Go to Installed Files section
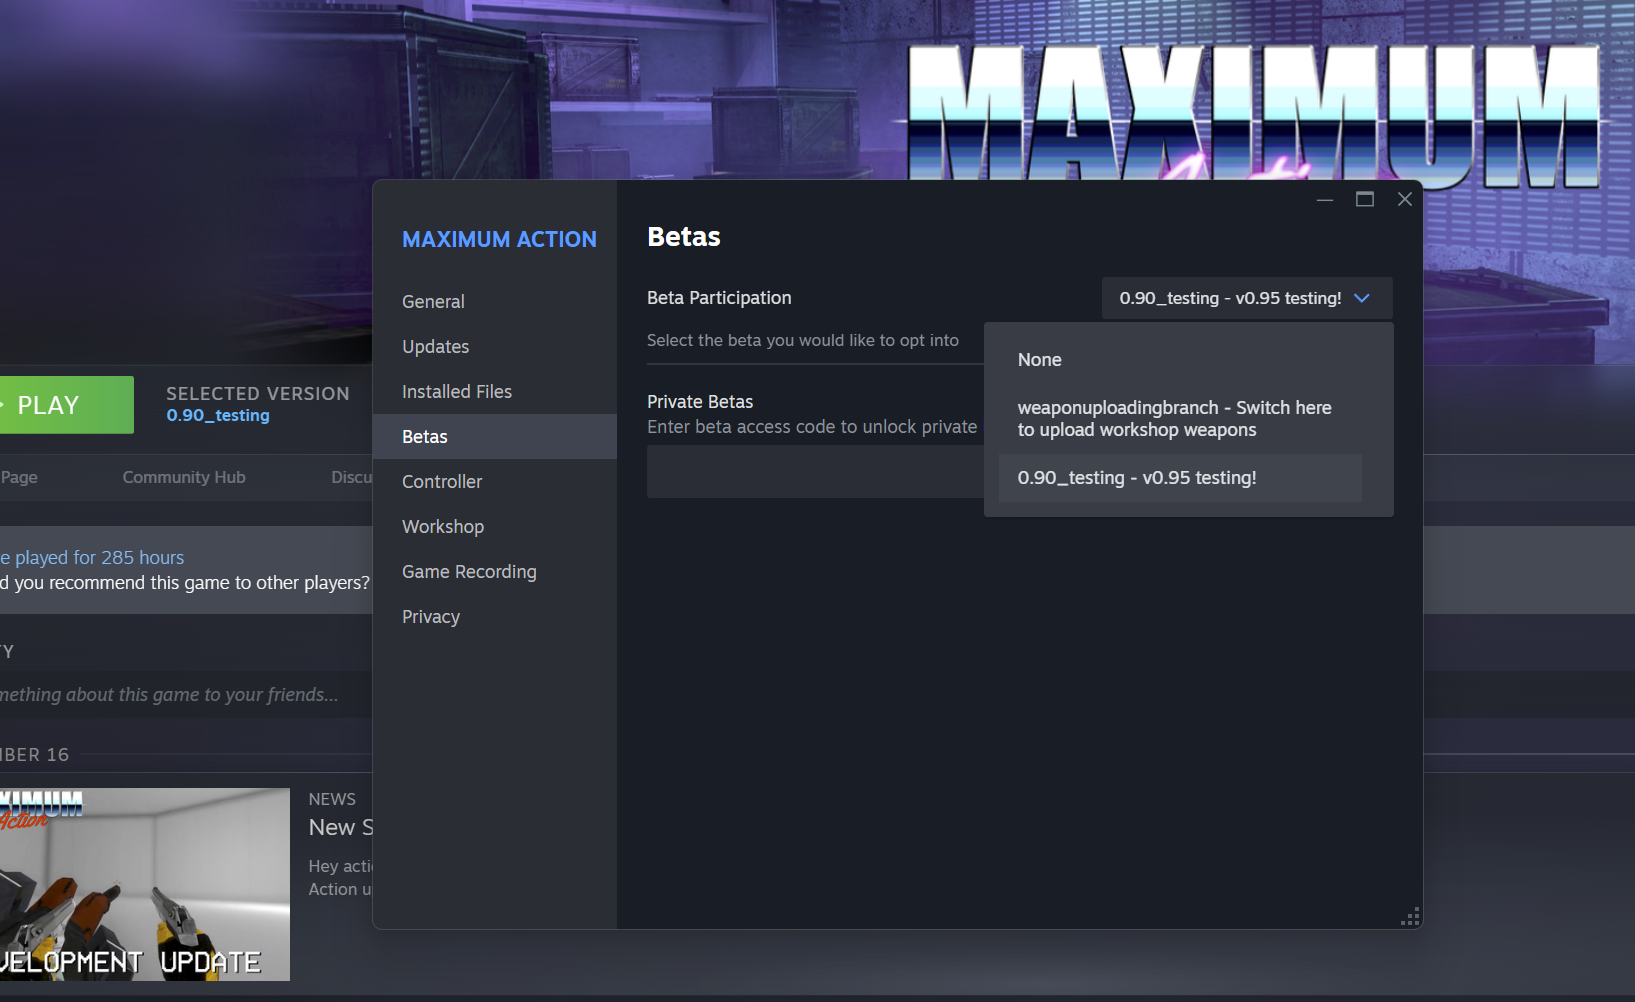The image size is (1635, 1002). point(495,392)
